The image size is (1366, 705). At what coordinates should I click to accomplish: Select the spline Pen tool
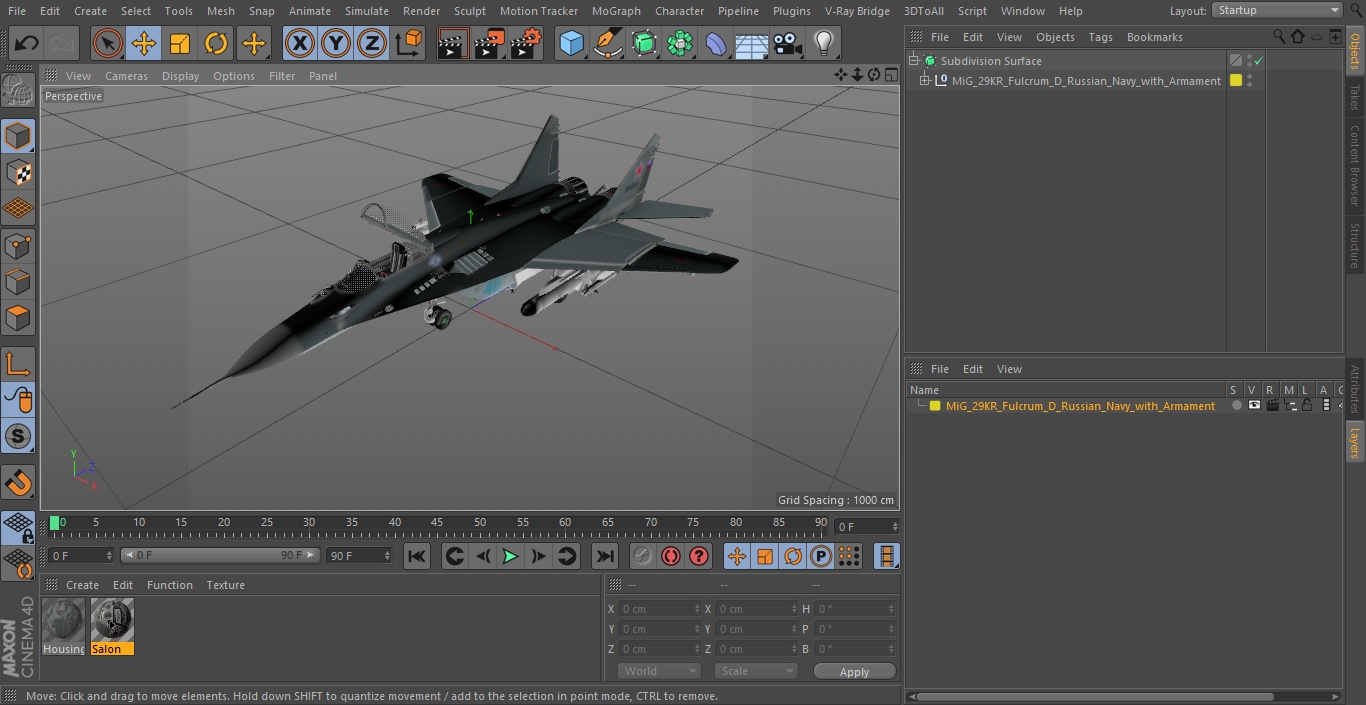[608, 43]
